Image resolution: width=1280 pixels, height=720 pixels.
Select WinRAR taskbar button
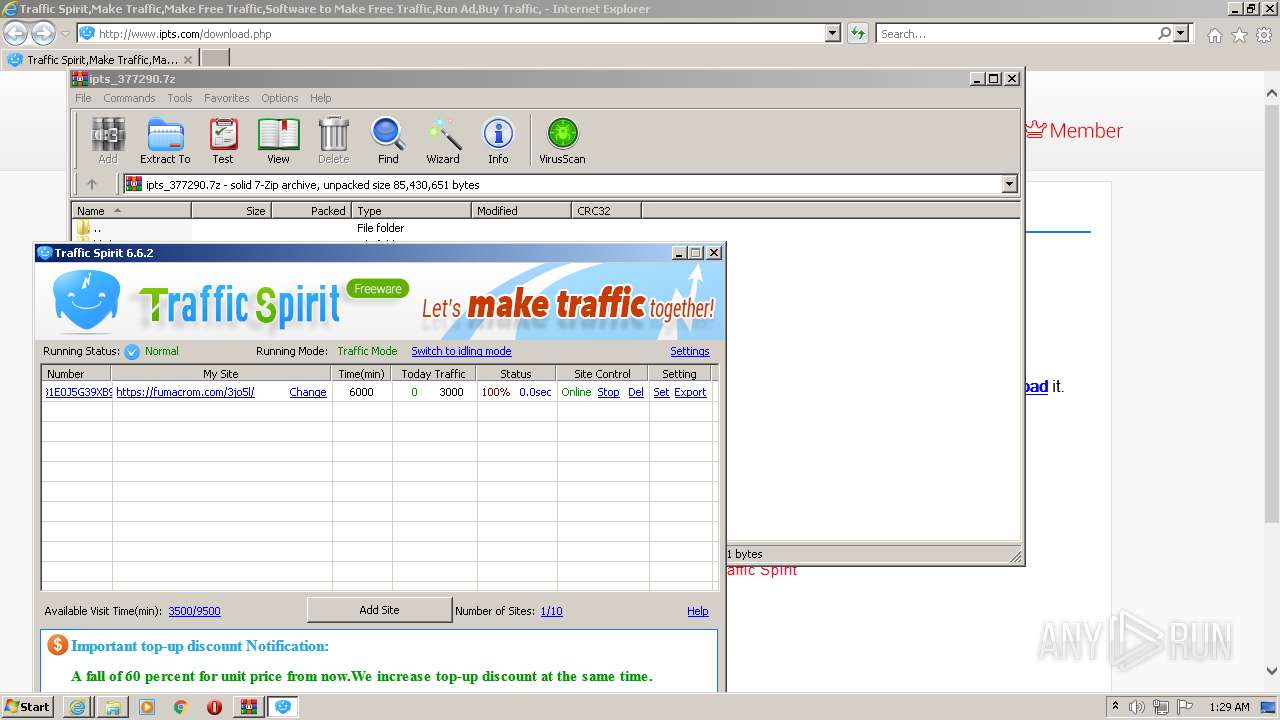[248, 707]
